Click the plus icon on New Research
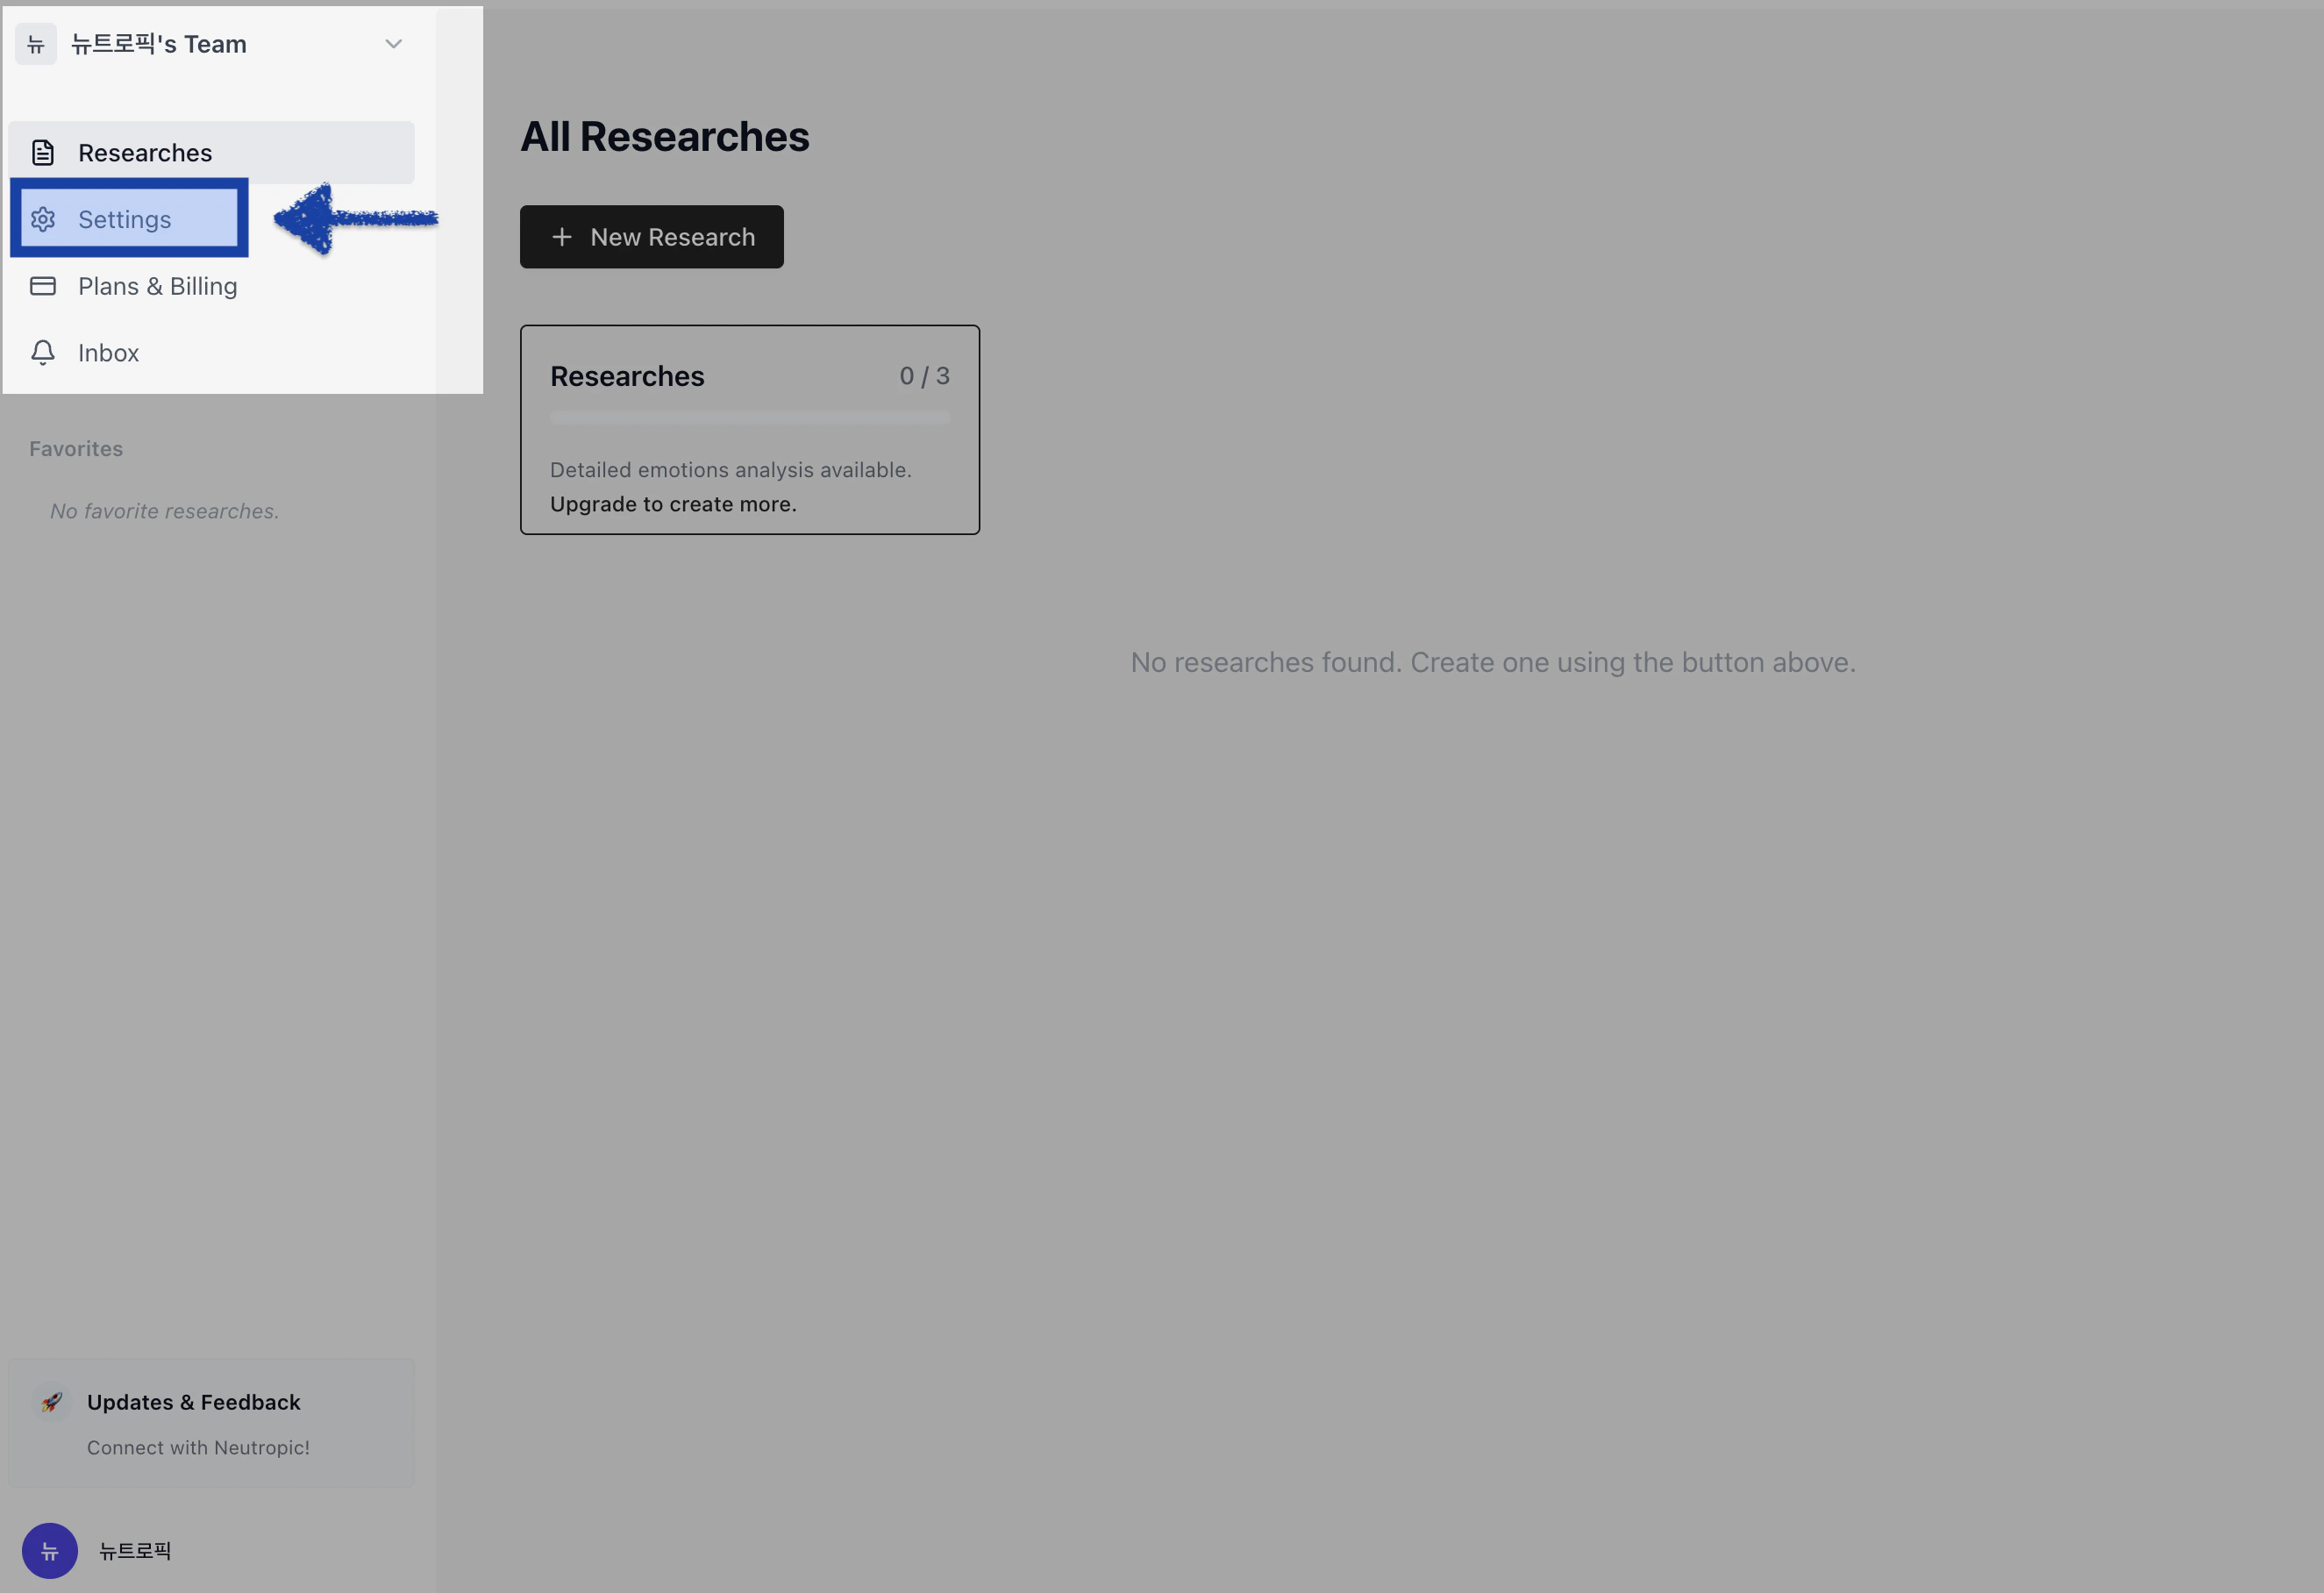 coord(562,237)
